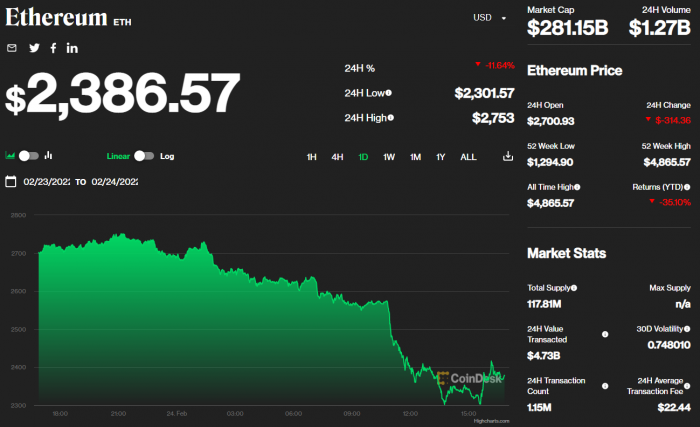
Task: Select the 1H time range
Action: point(312,157)
